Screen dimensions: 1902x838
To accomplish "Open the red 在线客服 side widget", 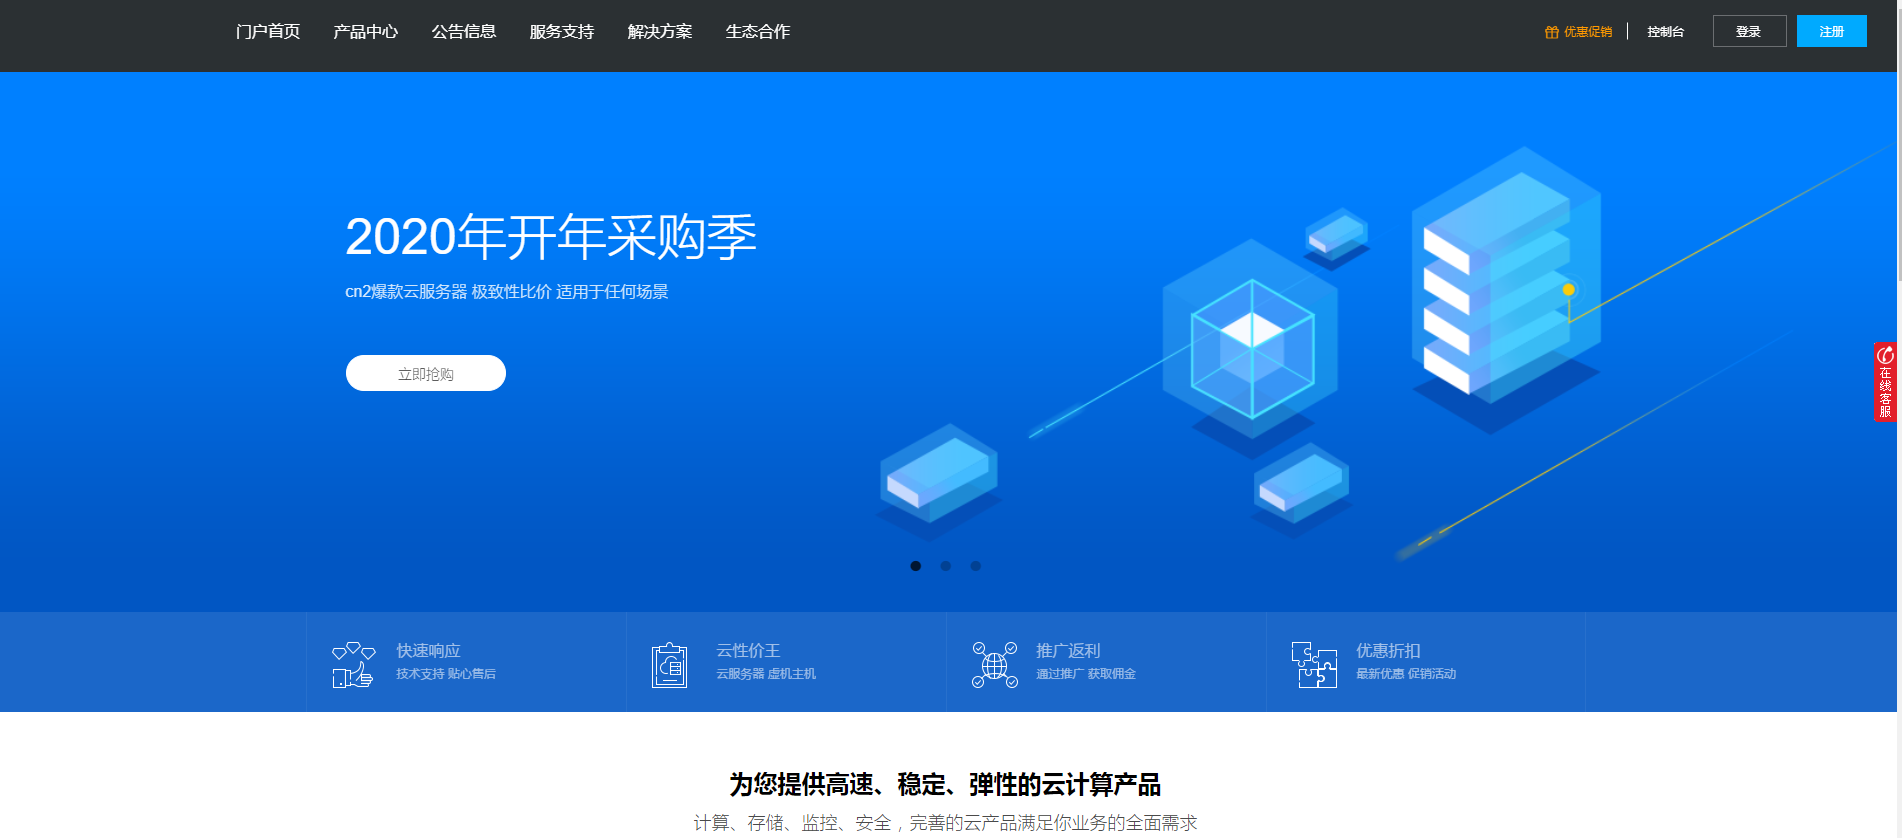I will coord(1885,382).
